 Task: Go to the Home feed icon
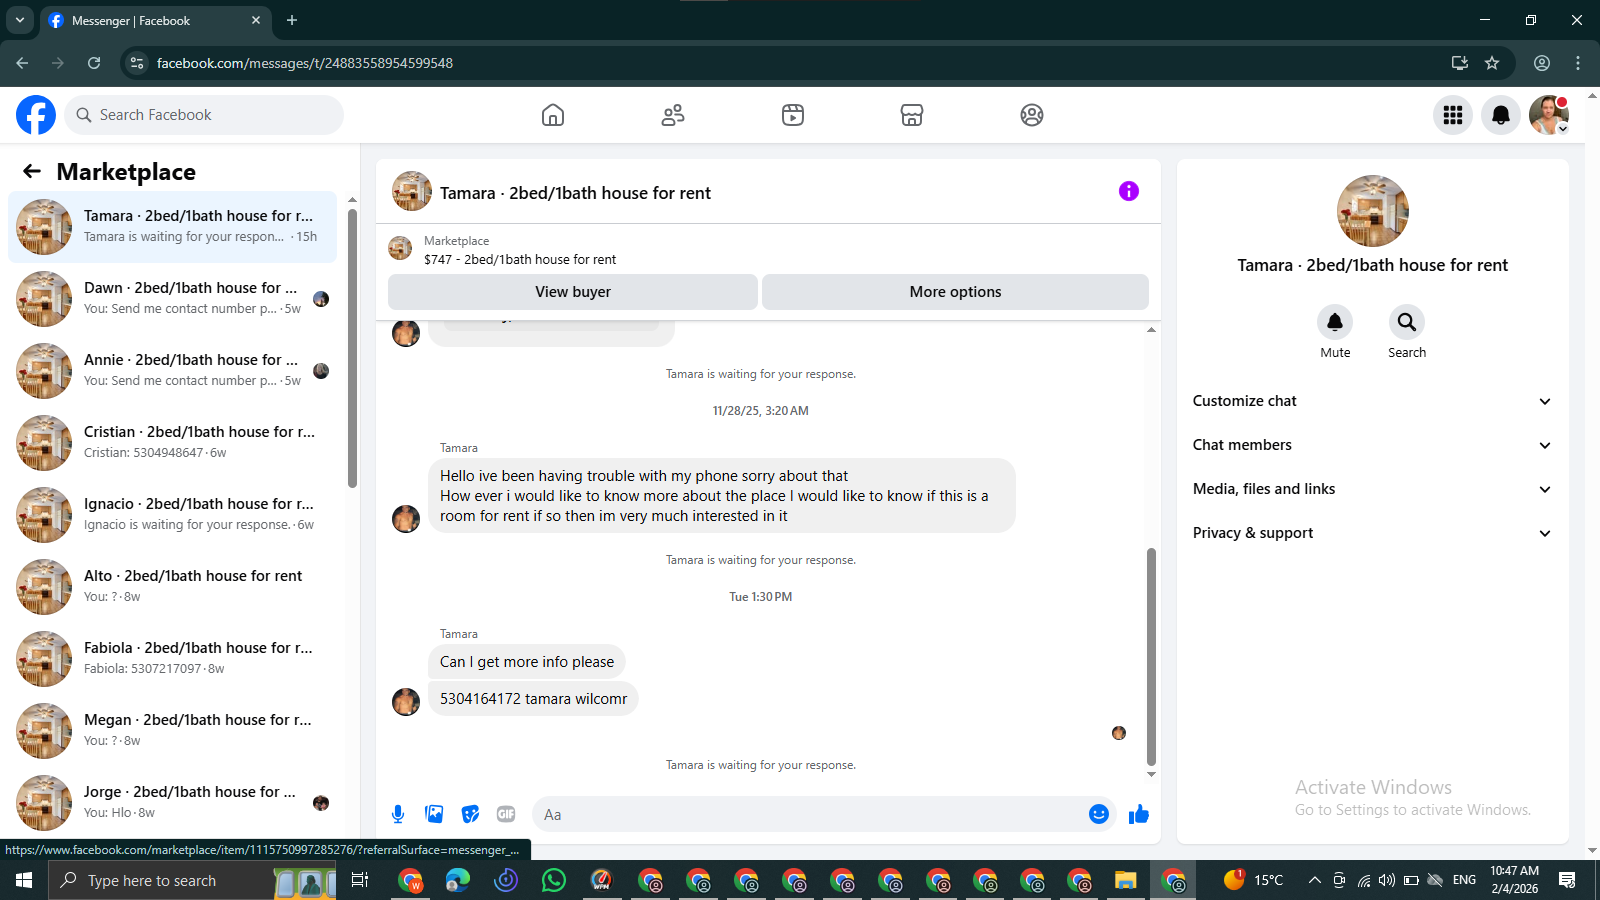pos(553,115)
